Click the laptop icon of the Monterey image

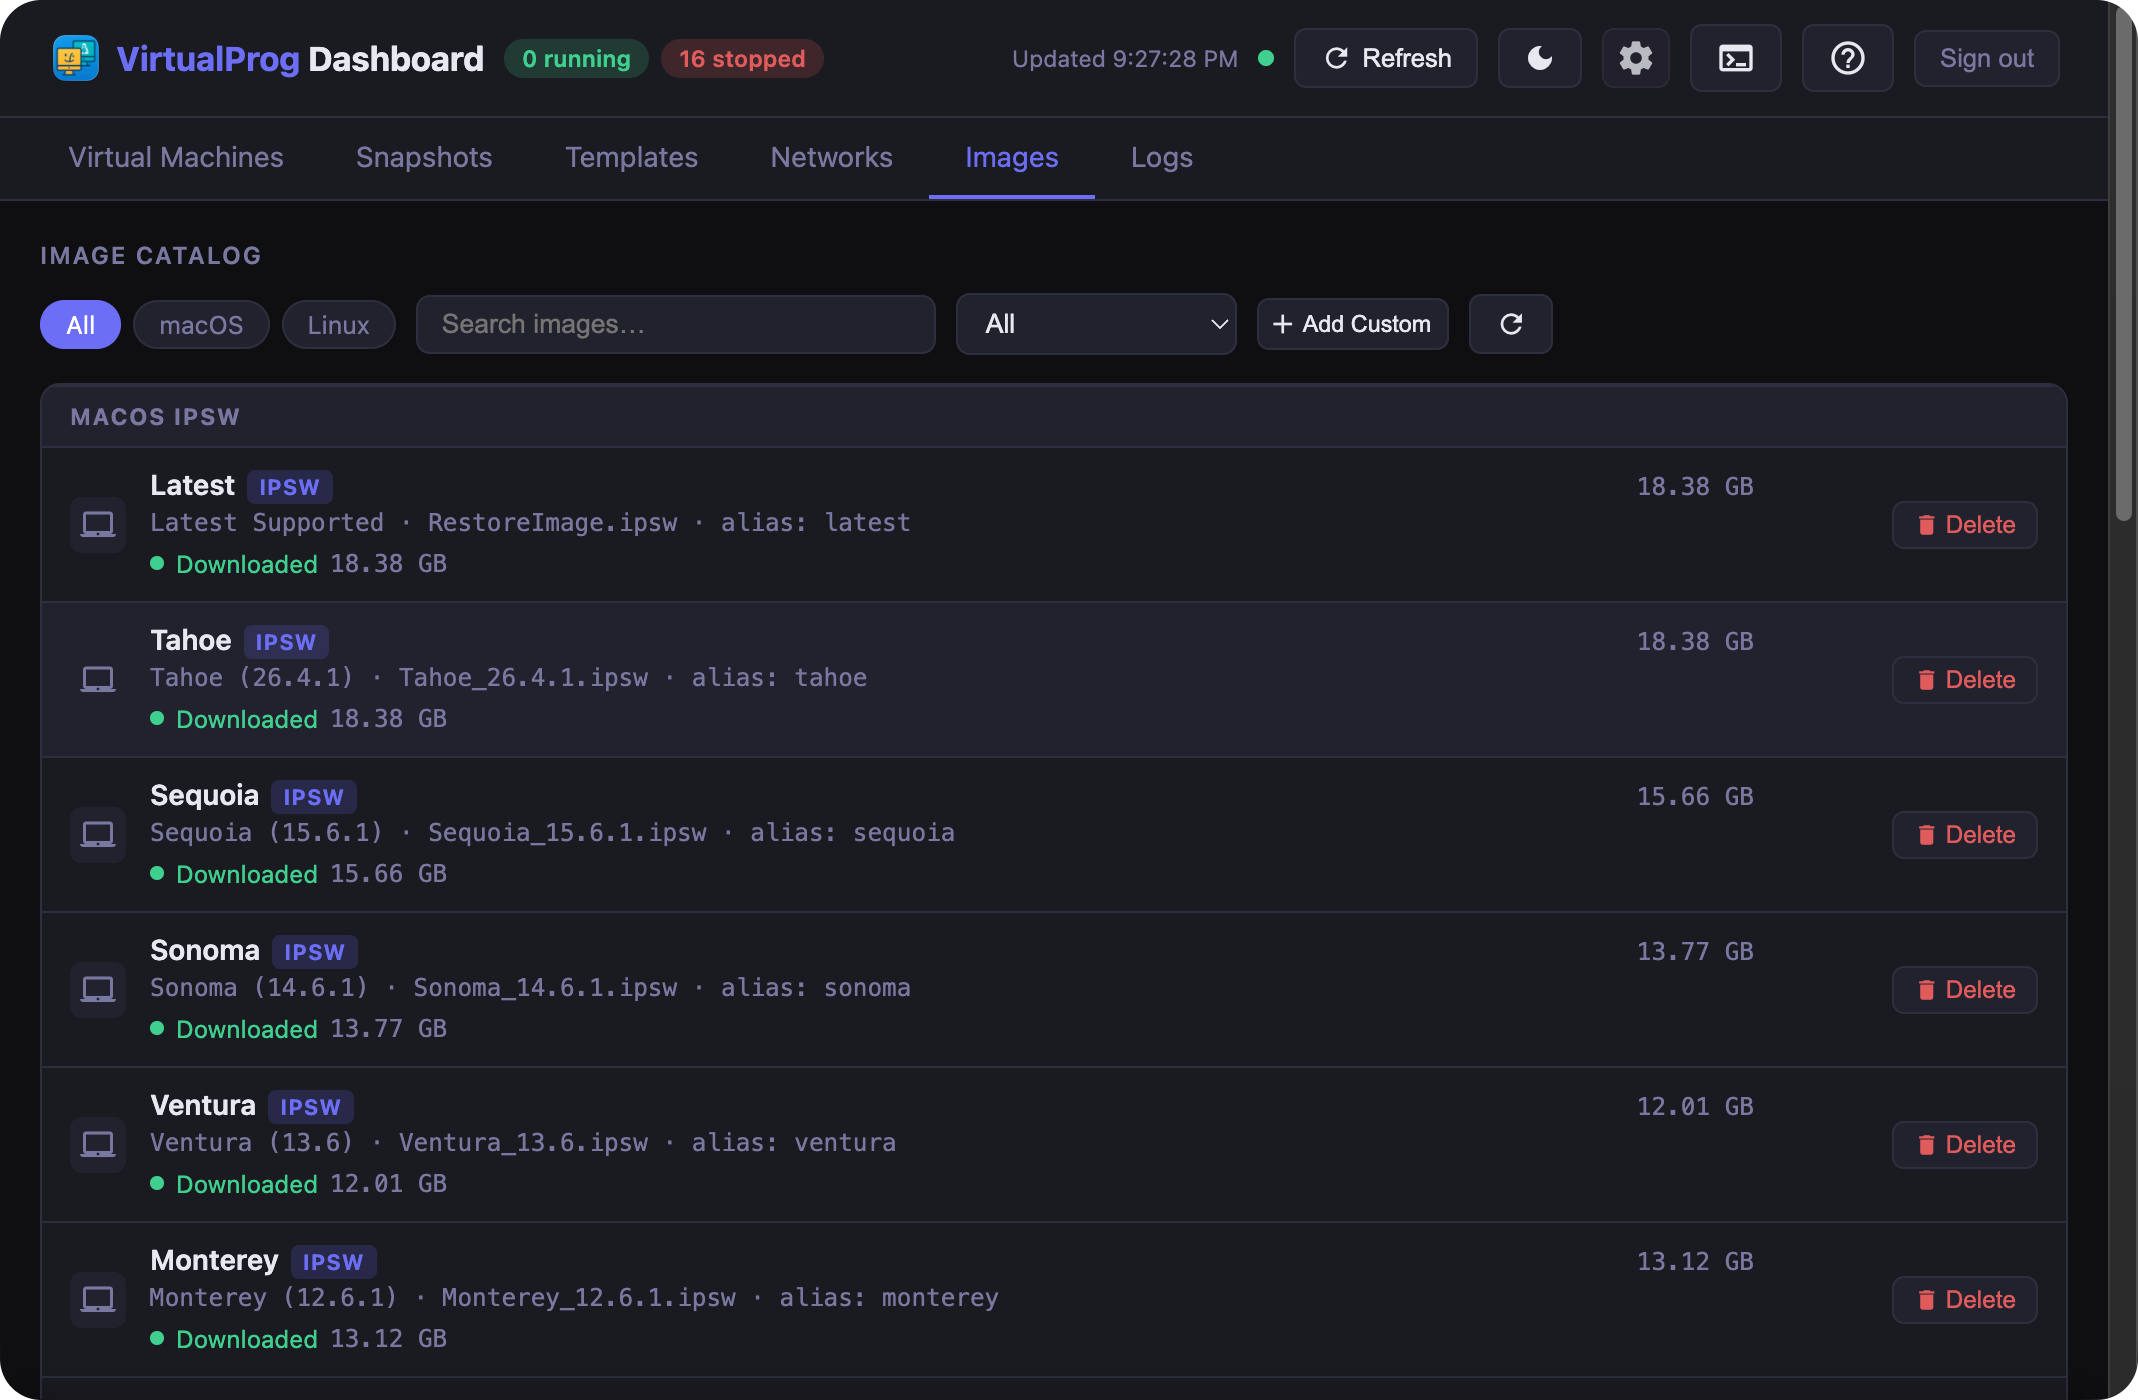pos(98,1299)
